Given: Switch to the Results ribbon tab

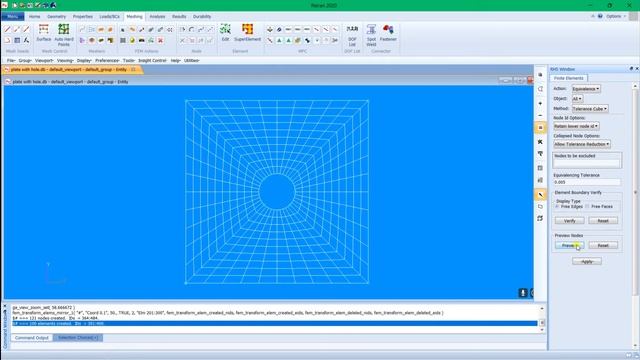Looking at the screenshot, I should click(179, 17).
